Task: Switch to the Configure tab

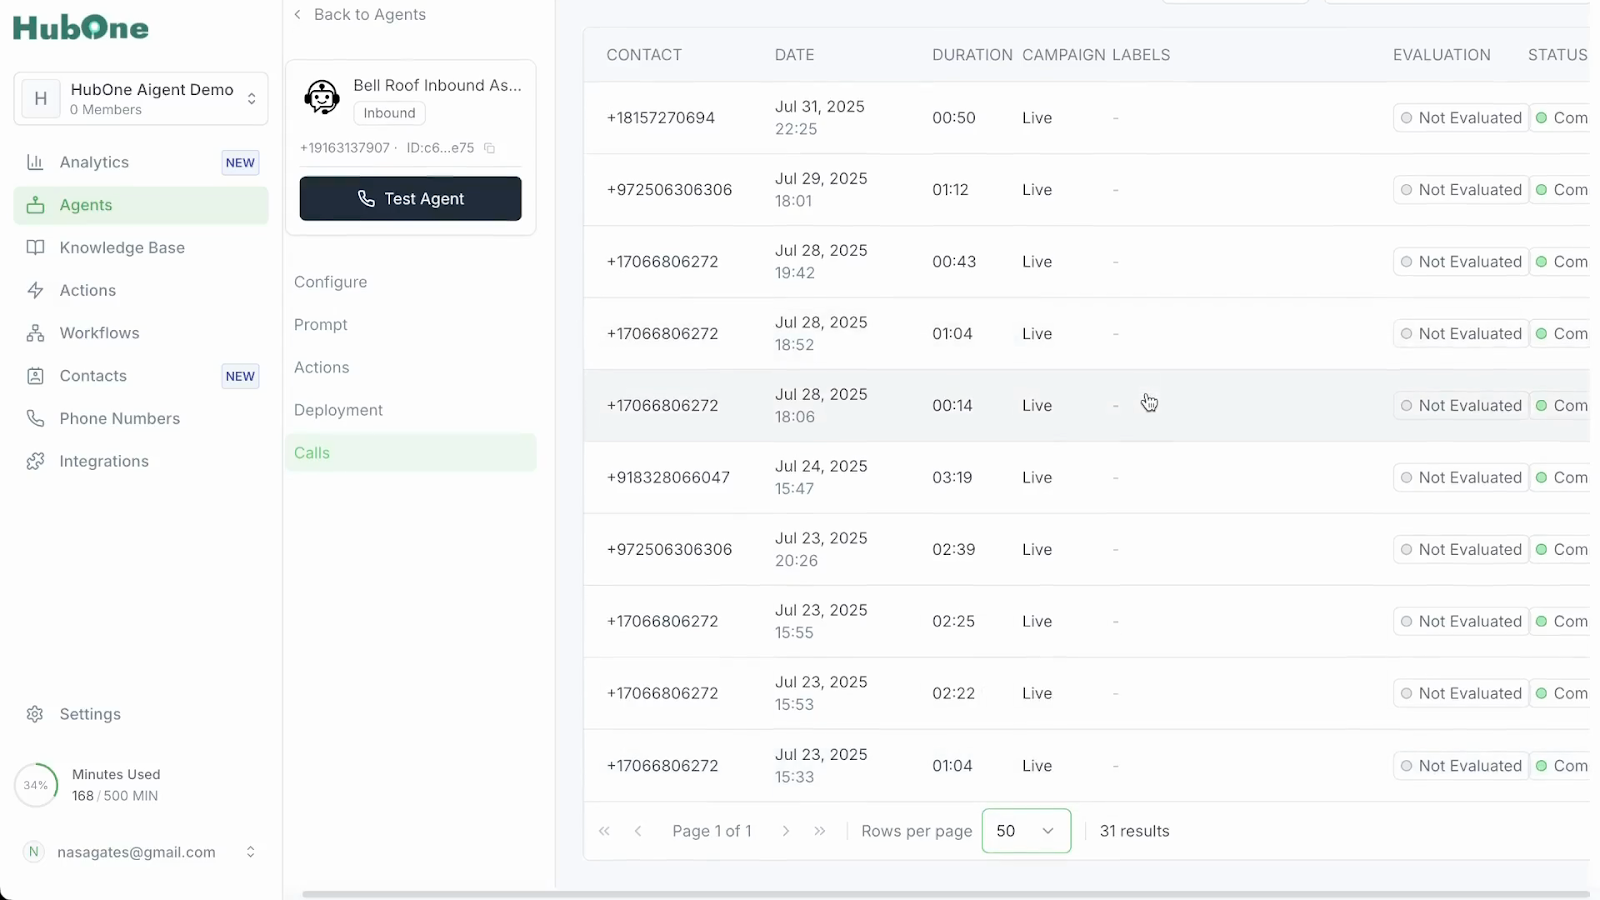Action: tap(331, 282)
